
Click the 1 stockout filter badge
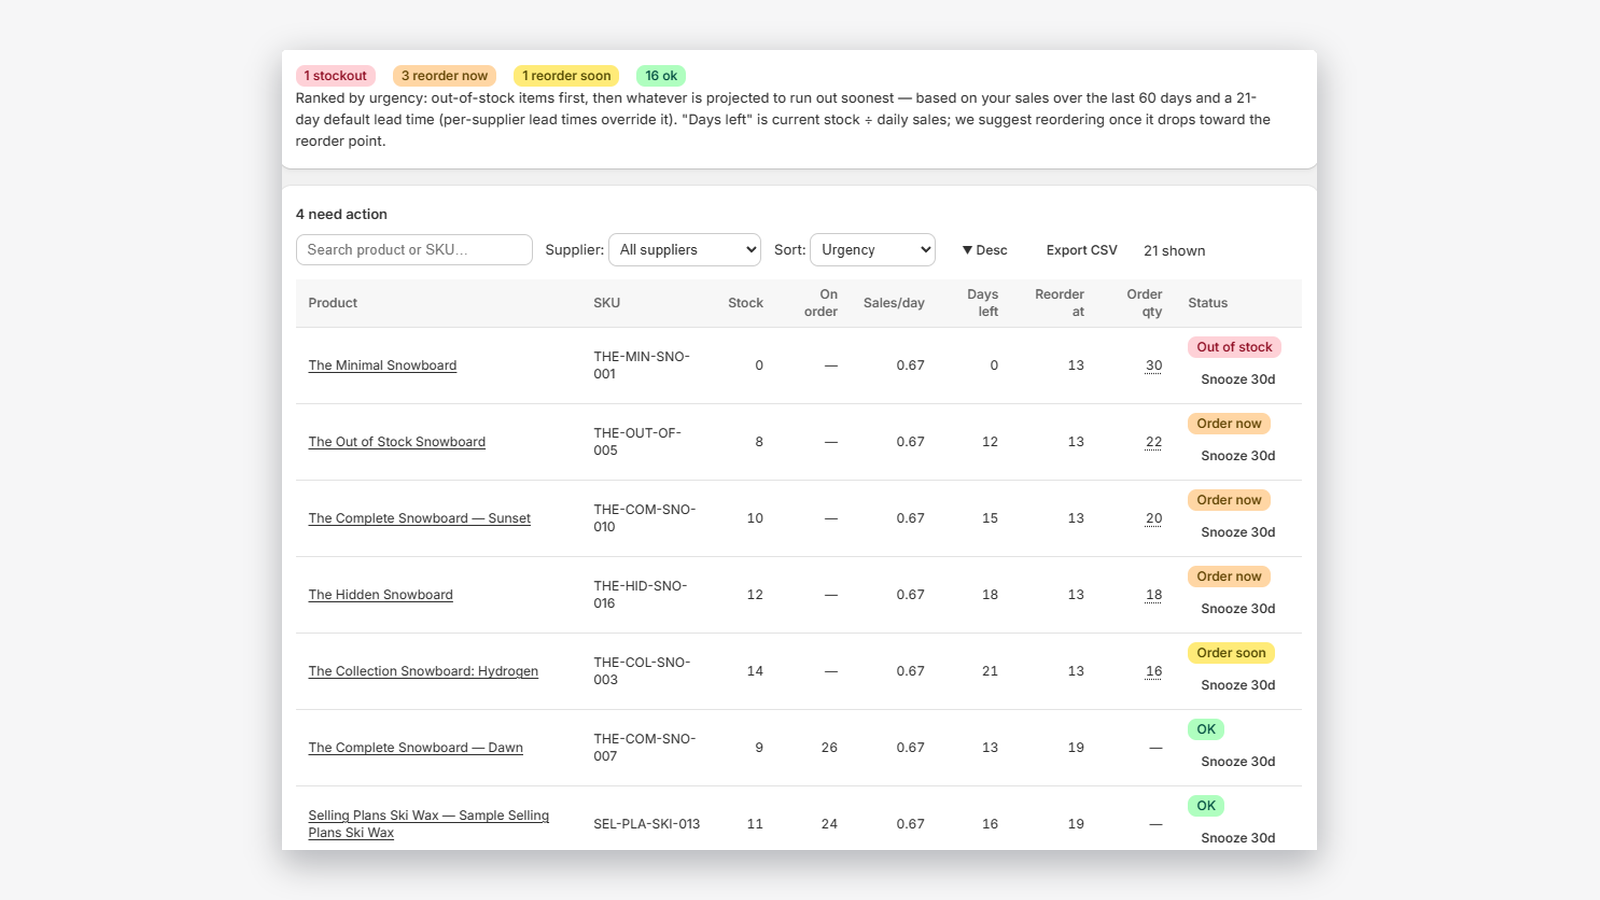tap(335, 76)
